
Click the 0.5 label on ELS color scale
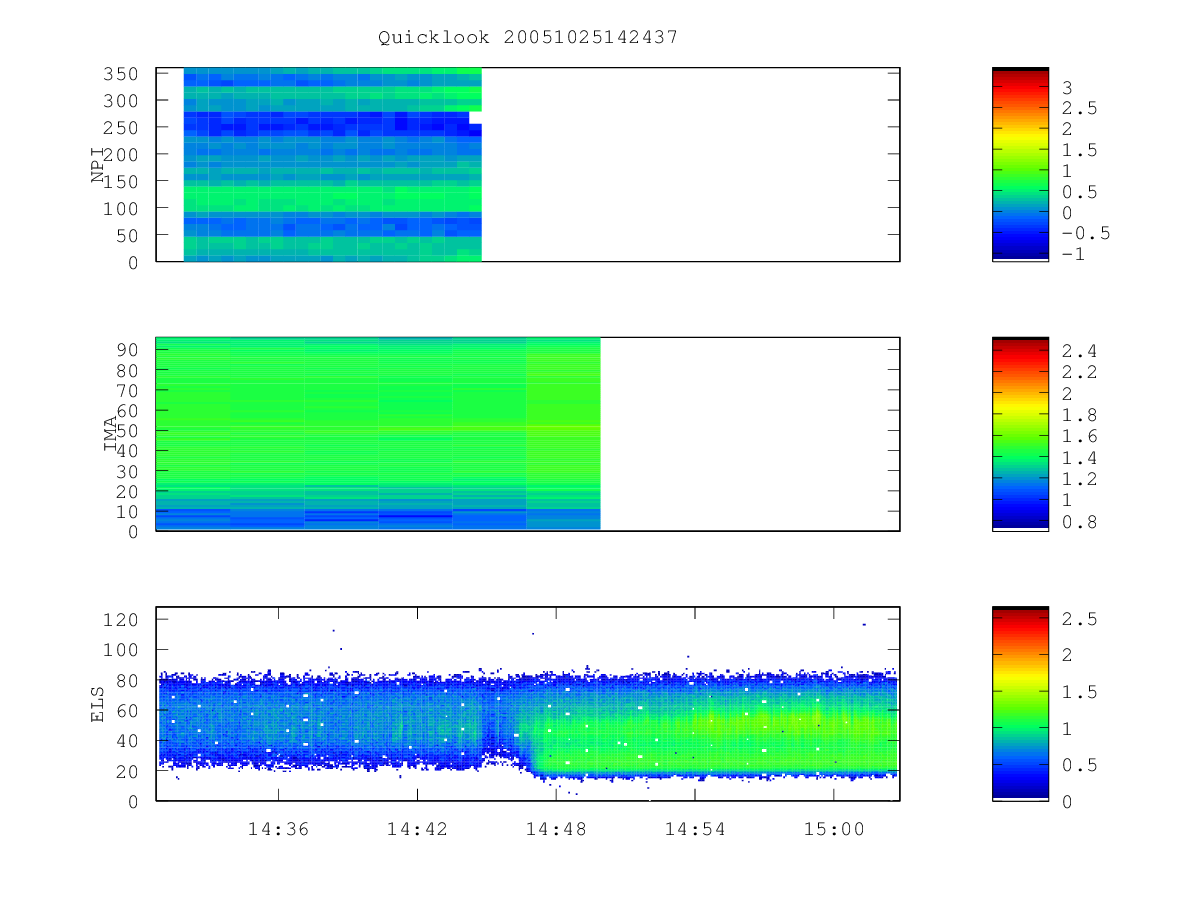point(1080,765)
